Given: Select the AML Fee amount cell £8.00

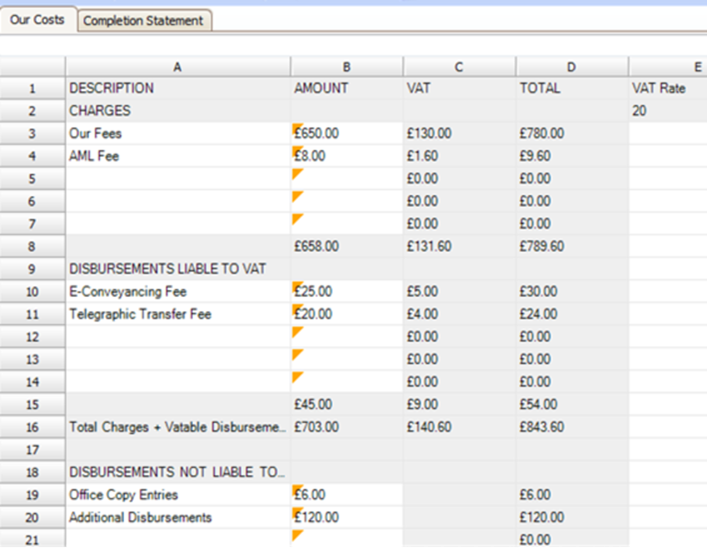Looking at the screenshot, I should (346, 156).
